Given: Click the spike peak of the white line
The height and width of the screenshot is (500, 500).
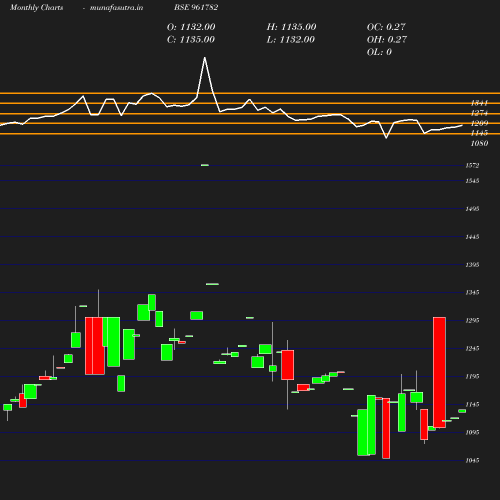Looking at the screenshot, I should pos(205,58).
